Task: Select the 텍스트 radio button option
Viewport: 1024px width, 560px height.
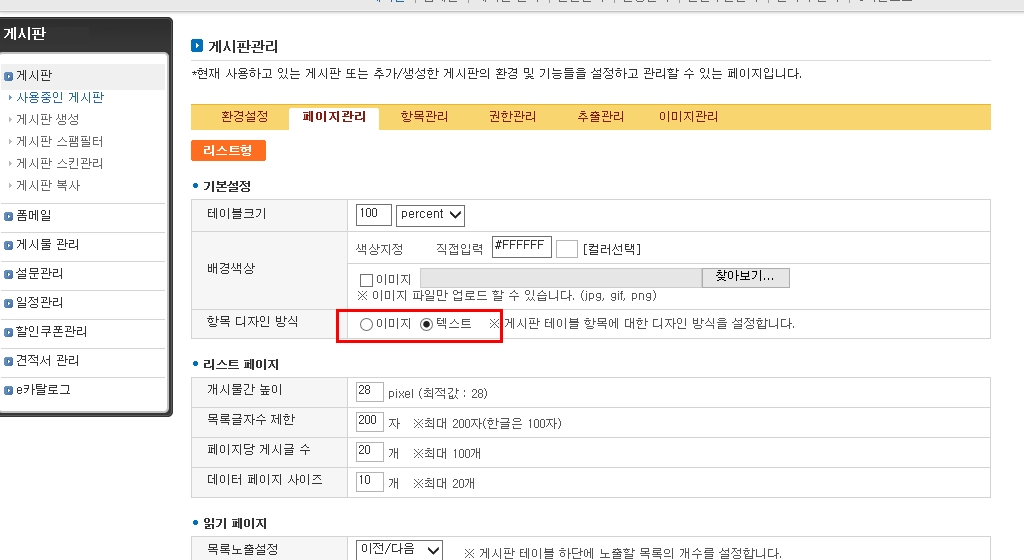Action: (x=427, y=324)
